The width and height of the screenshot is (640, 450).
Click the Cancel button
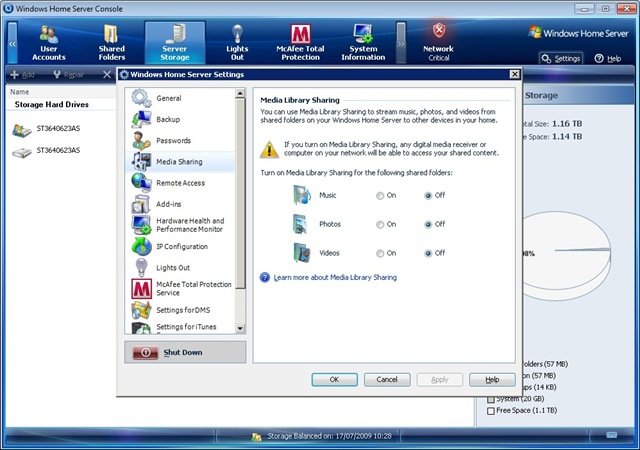pyautogui.click(x=387, y=380)
